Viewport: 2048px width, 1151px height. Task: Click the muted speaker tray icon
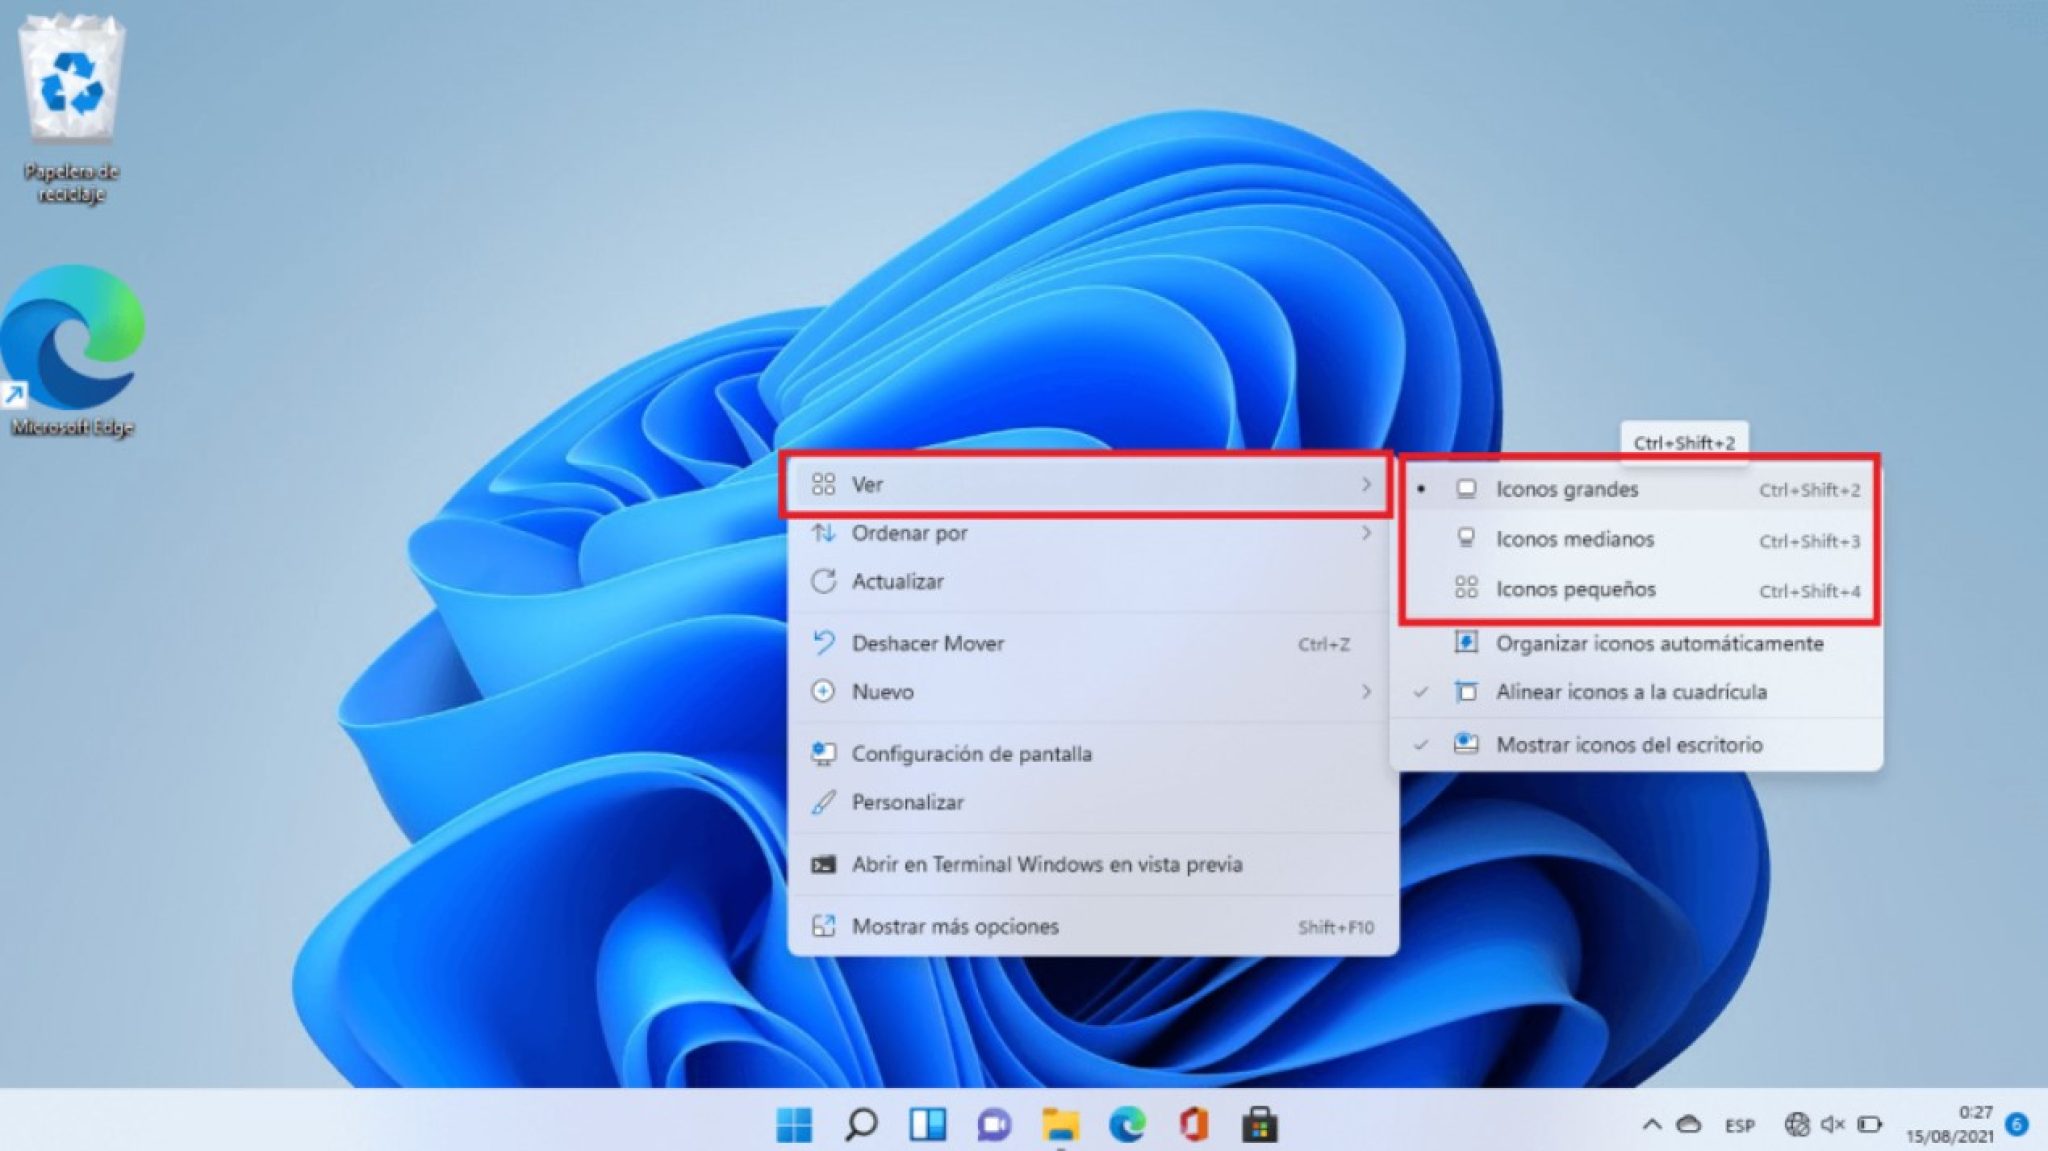tap(1832, 1125)
